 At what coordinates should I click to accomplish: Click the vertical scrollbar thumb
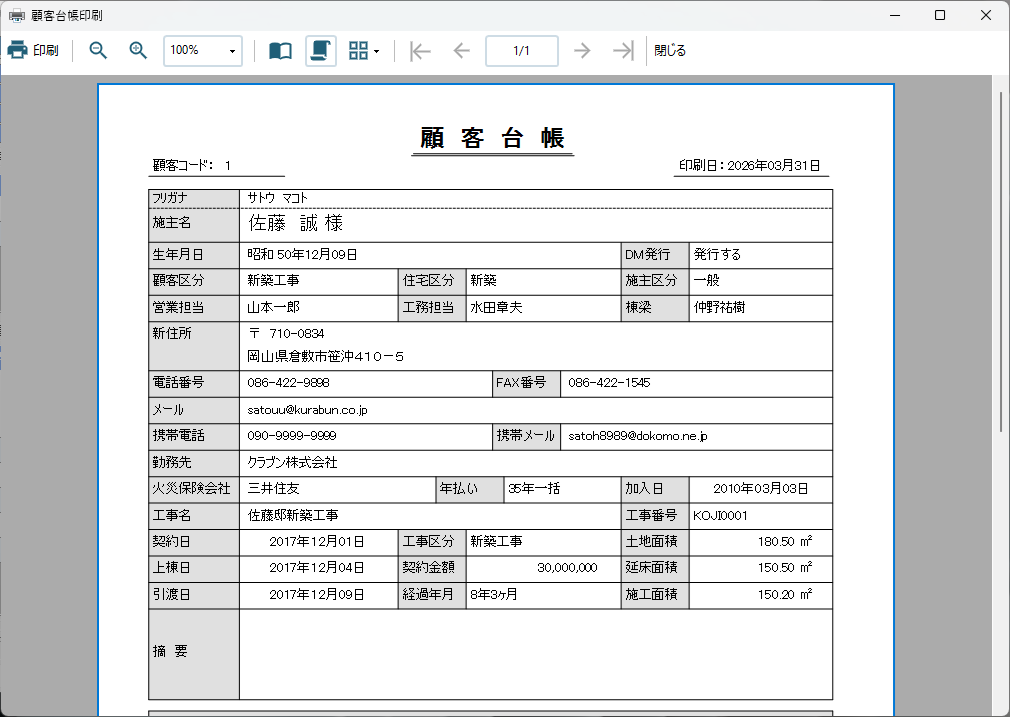pos(1001,261)
